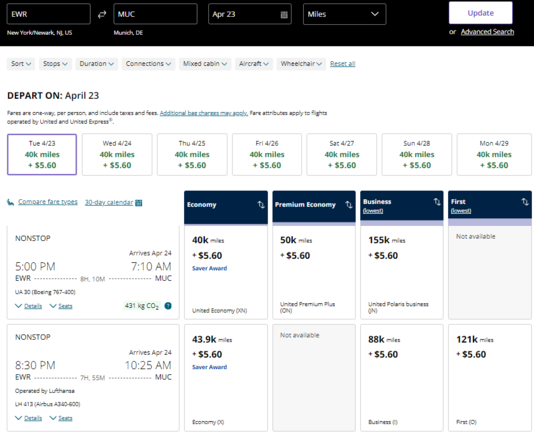Open the calendar icon in date field
Screen dimensions: 534x435
[x=284, y=14]
